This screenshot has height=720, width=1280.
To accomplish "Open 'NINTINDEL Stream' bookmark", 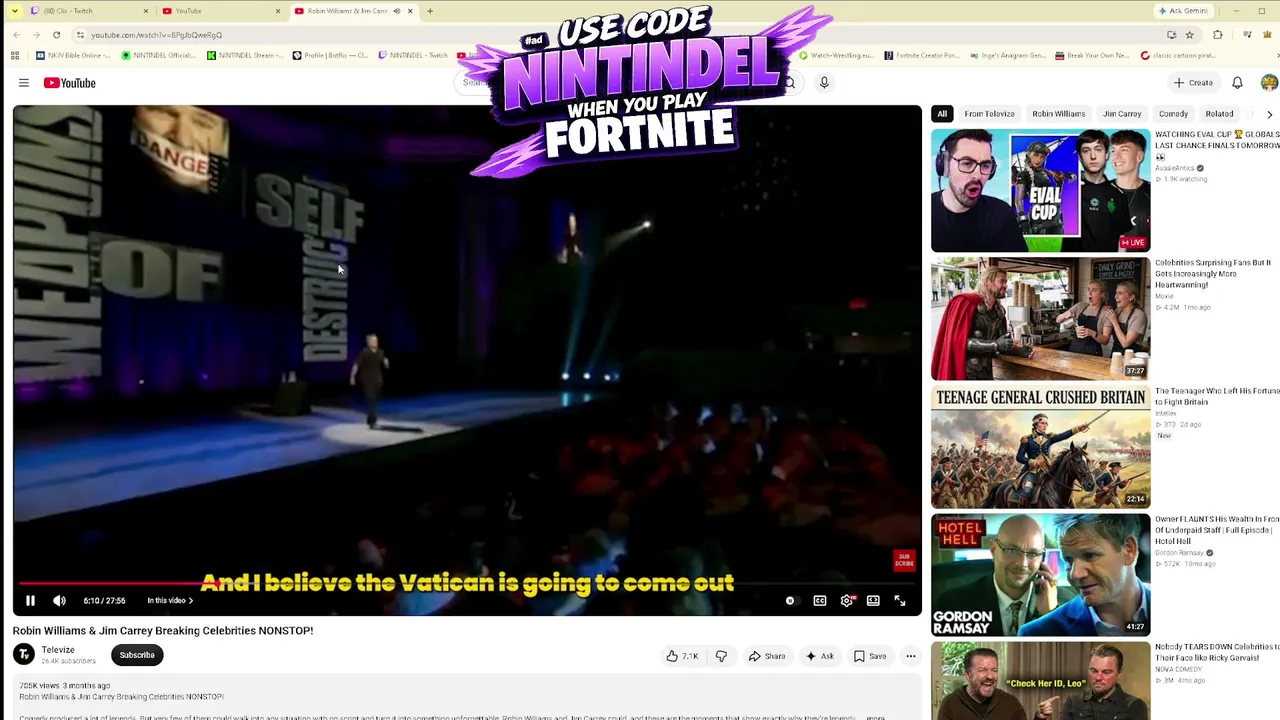I will tap(246, 55).
